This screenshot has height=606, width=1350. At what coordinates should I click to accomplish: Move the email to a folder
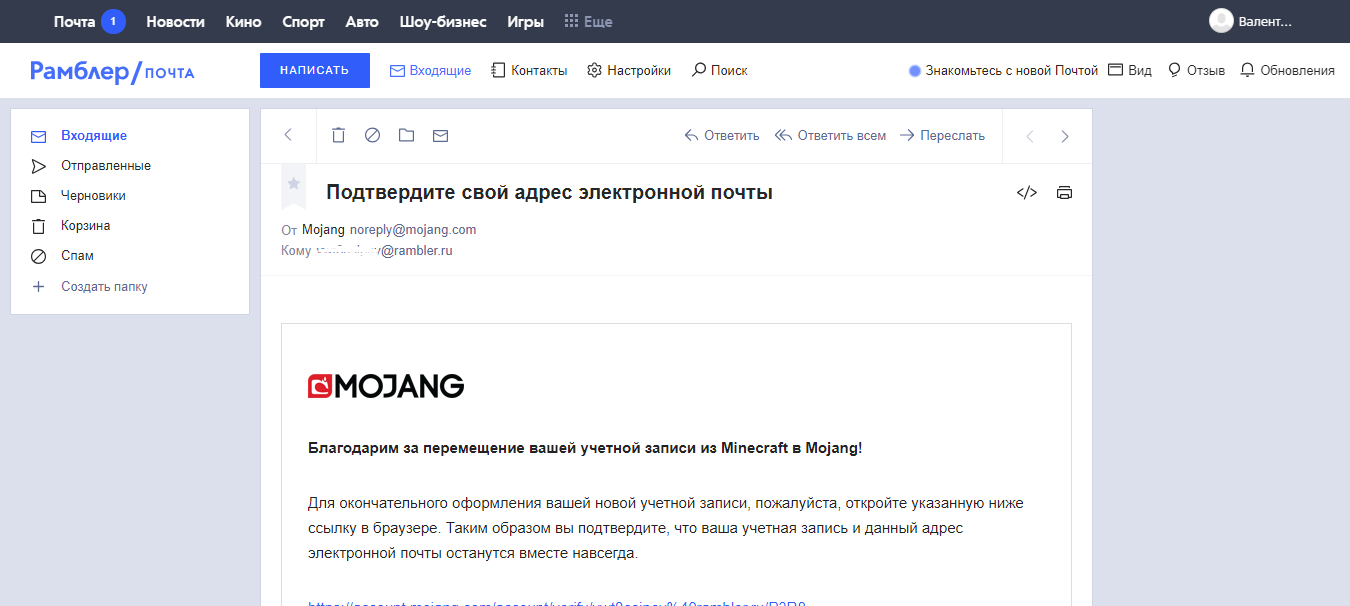point(406,135)
